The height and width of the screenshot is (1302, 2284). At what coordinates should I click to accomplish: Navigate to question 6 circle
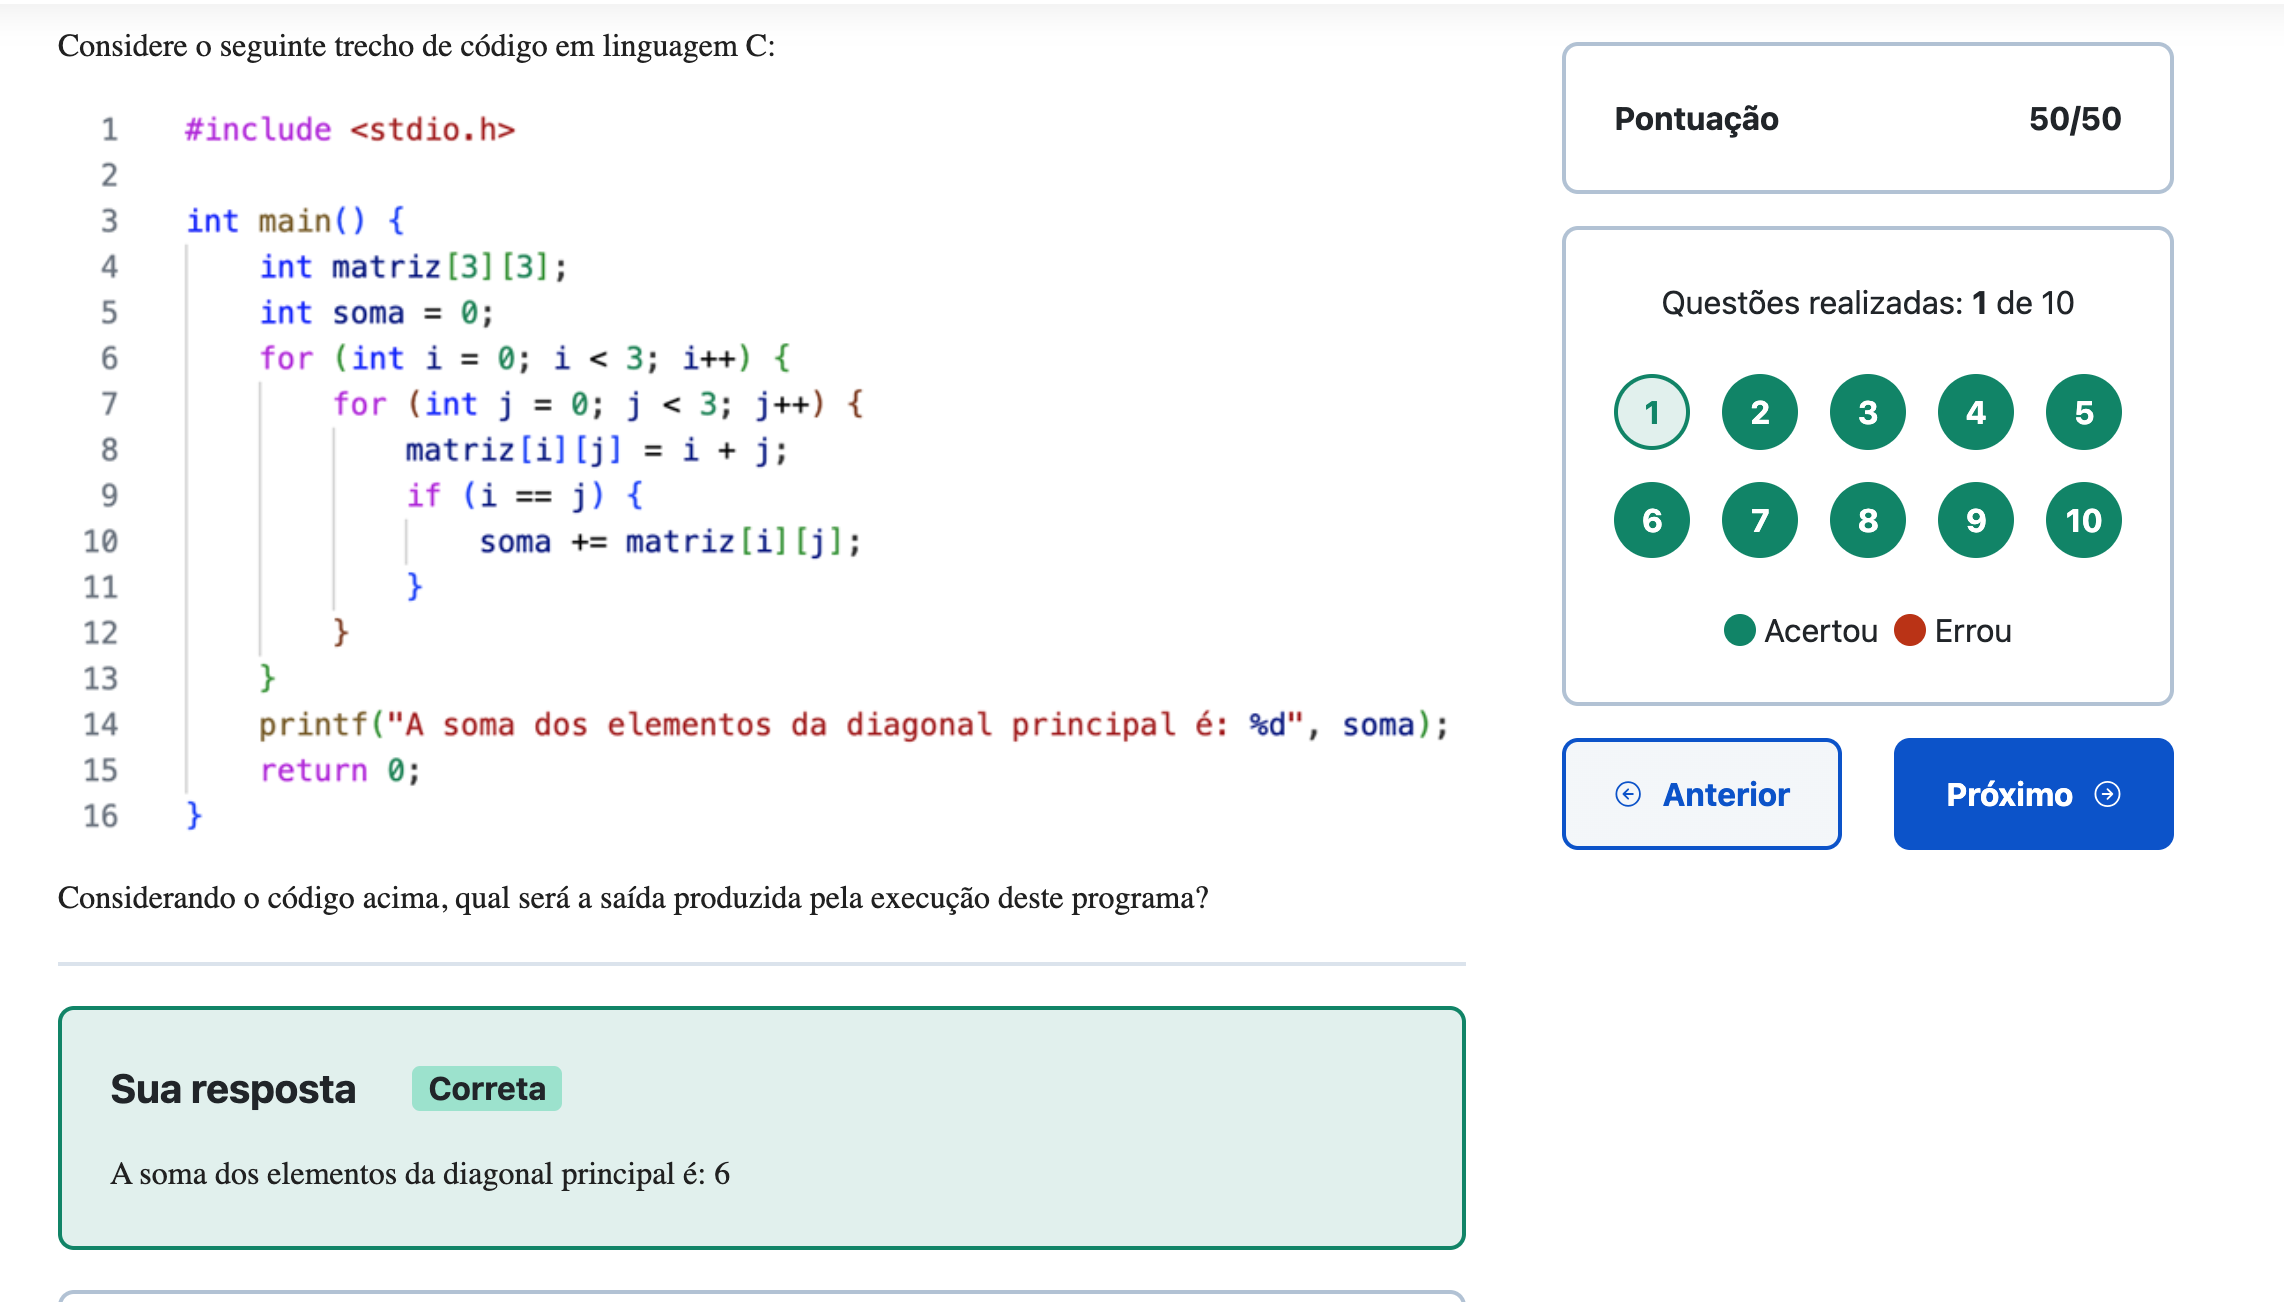coord(1651,520)
